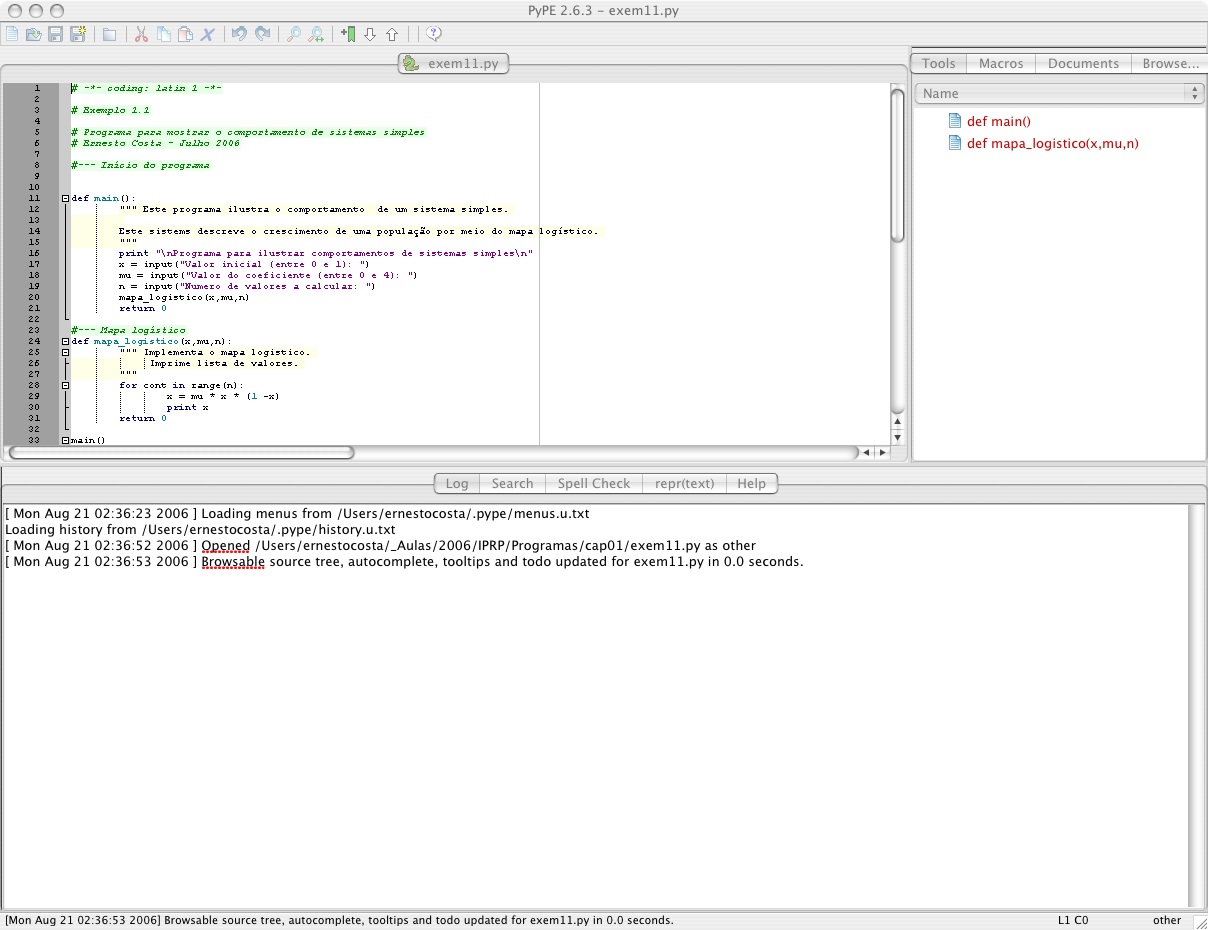Click the New document toolbar icon
This screenshot has height=930, width=1208.
pyautogui.click(x=12, y=35)
